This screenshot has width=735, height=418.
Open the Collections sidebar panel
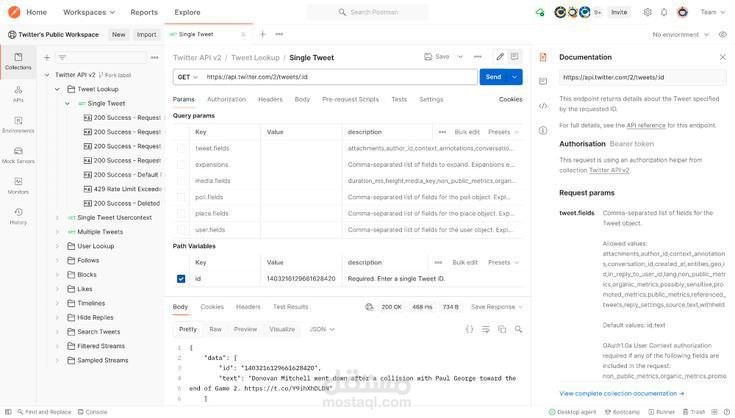[x=18, y=61]
